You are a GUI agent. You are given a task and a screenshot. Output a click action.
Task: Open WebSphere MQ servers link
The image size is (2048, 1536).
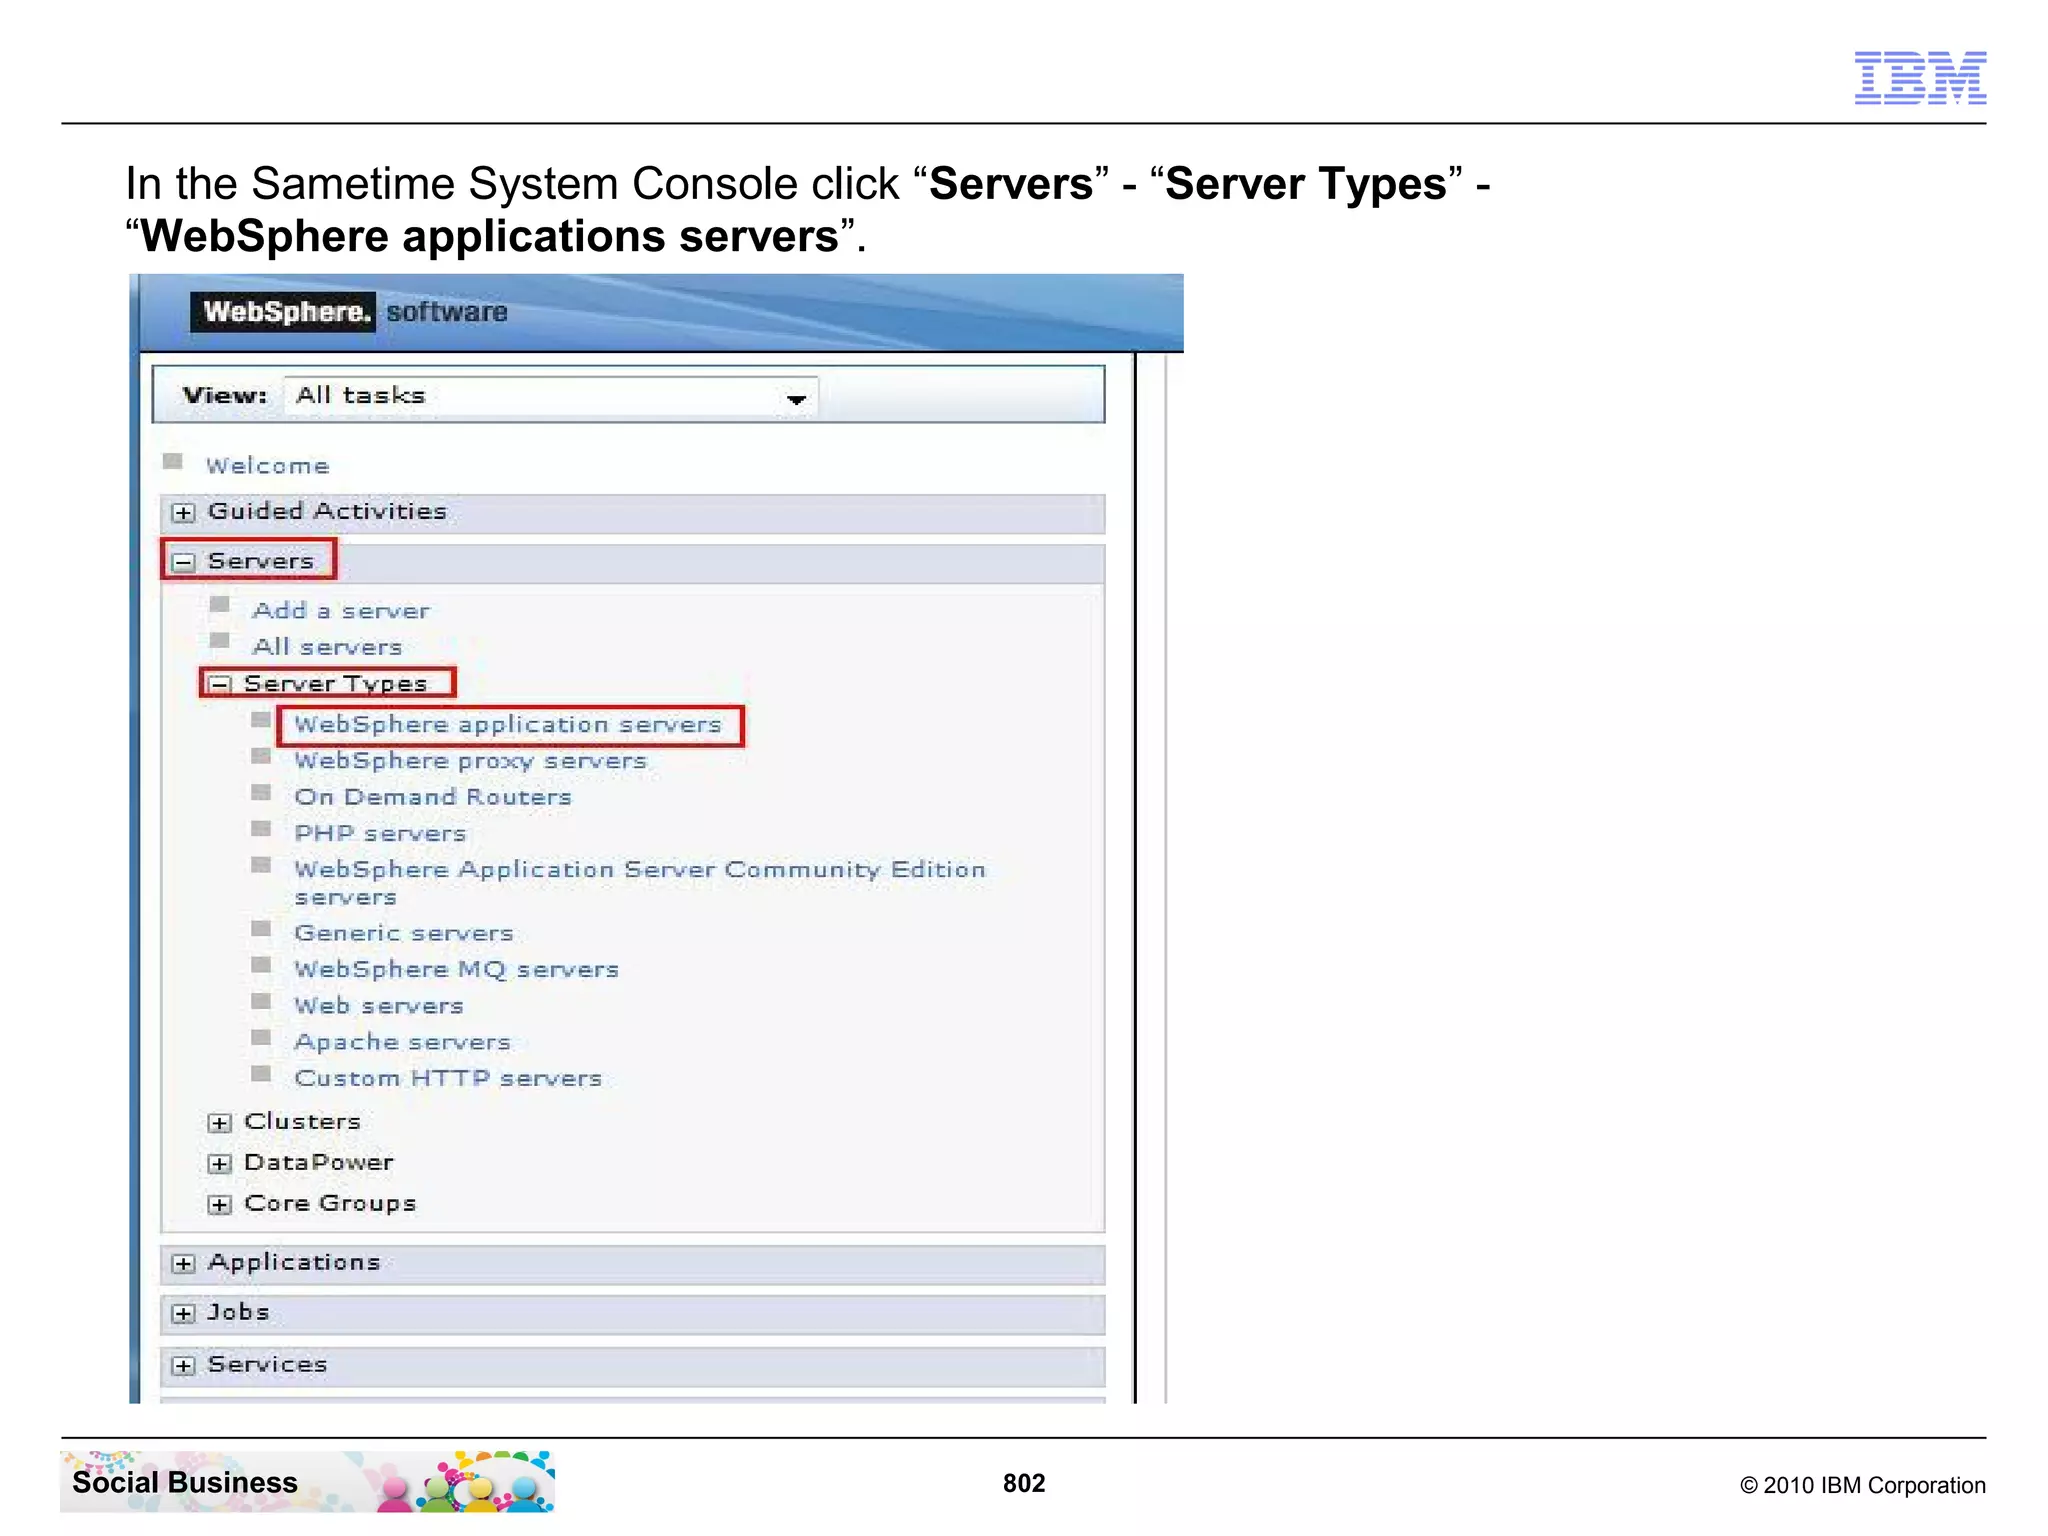tap(456, 969)
